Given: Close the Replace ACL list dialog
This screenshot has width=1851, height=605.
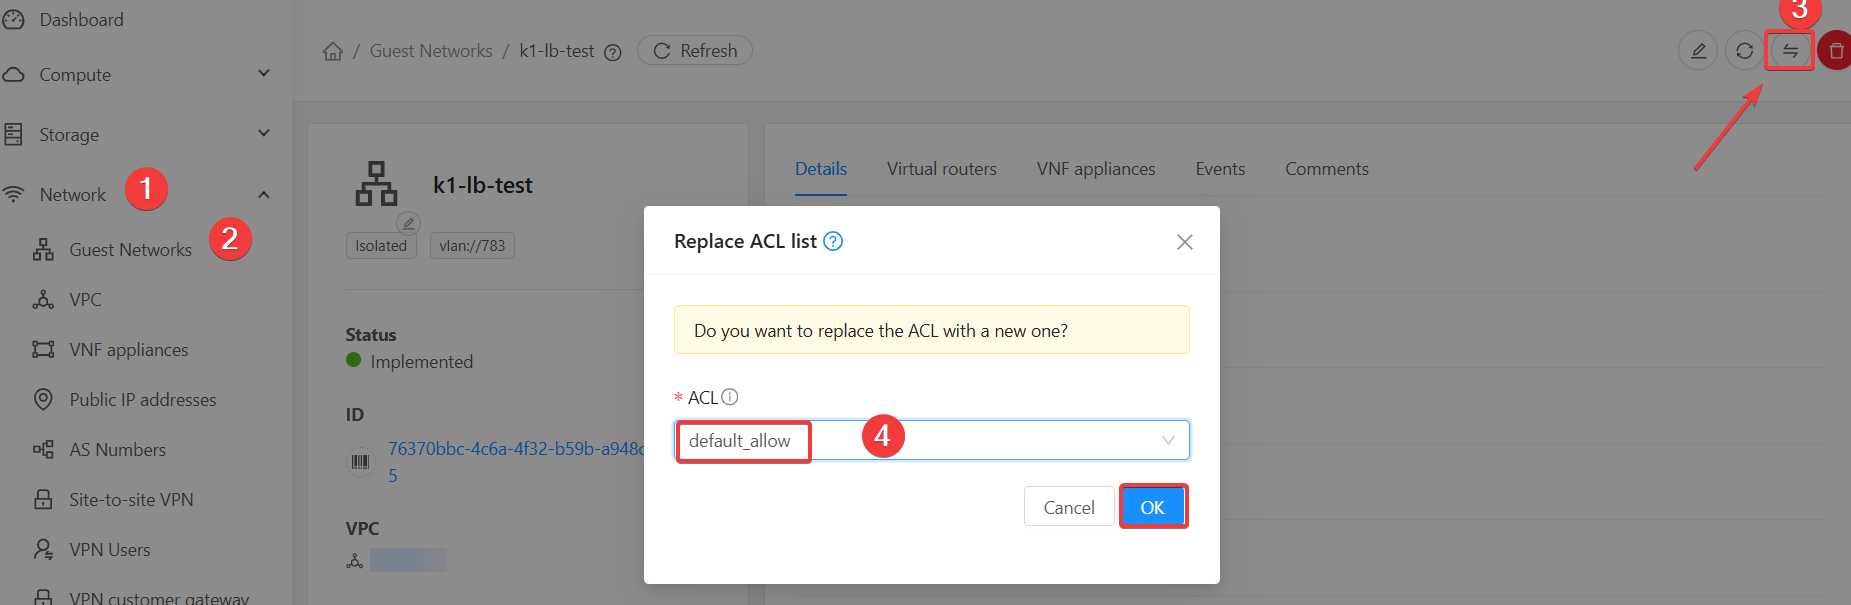Looking at the screenshot, I should pyautogui.click(x=1185, y=242).
